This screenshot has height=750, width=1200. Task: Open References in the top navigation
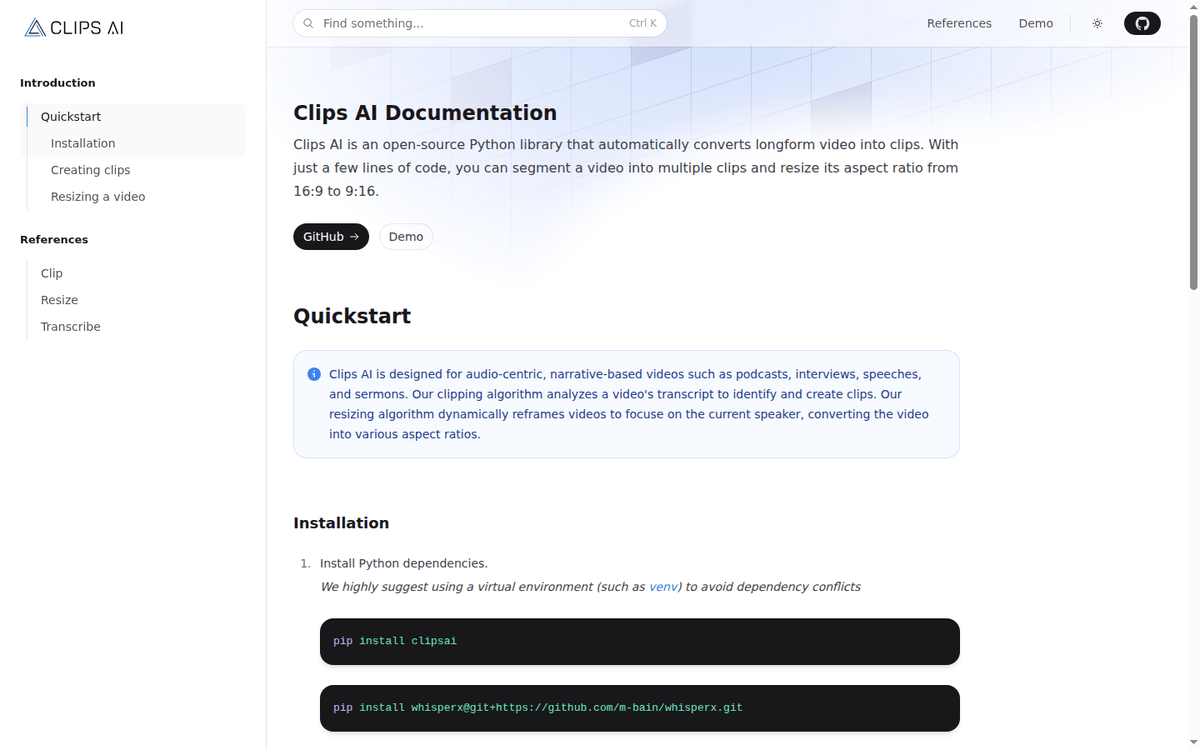pyautogui.click(x=959, y=23)
